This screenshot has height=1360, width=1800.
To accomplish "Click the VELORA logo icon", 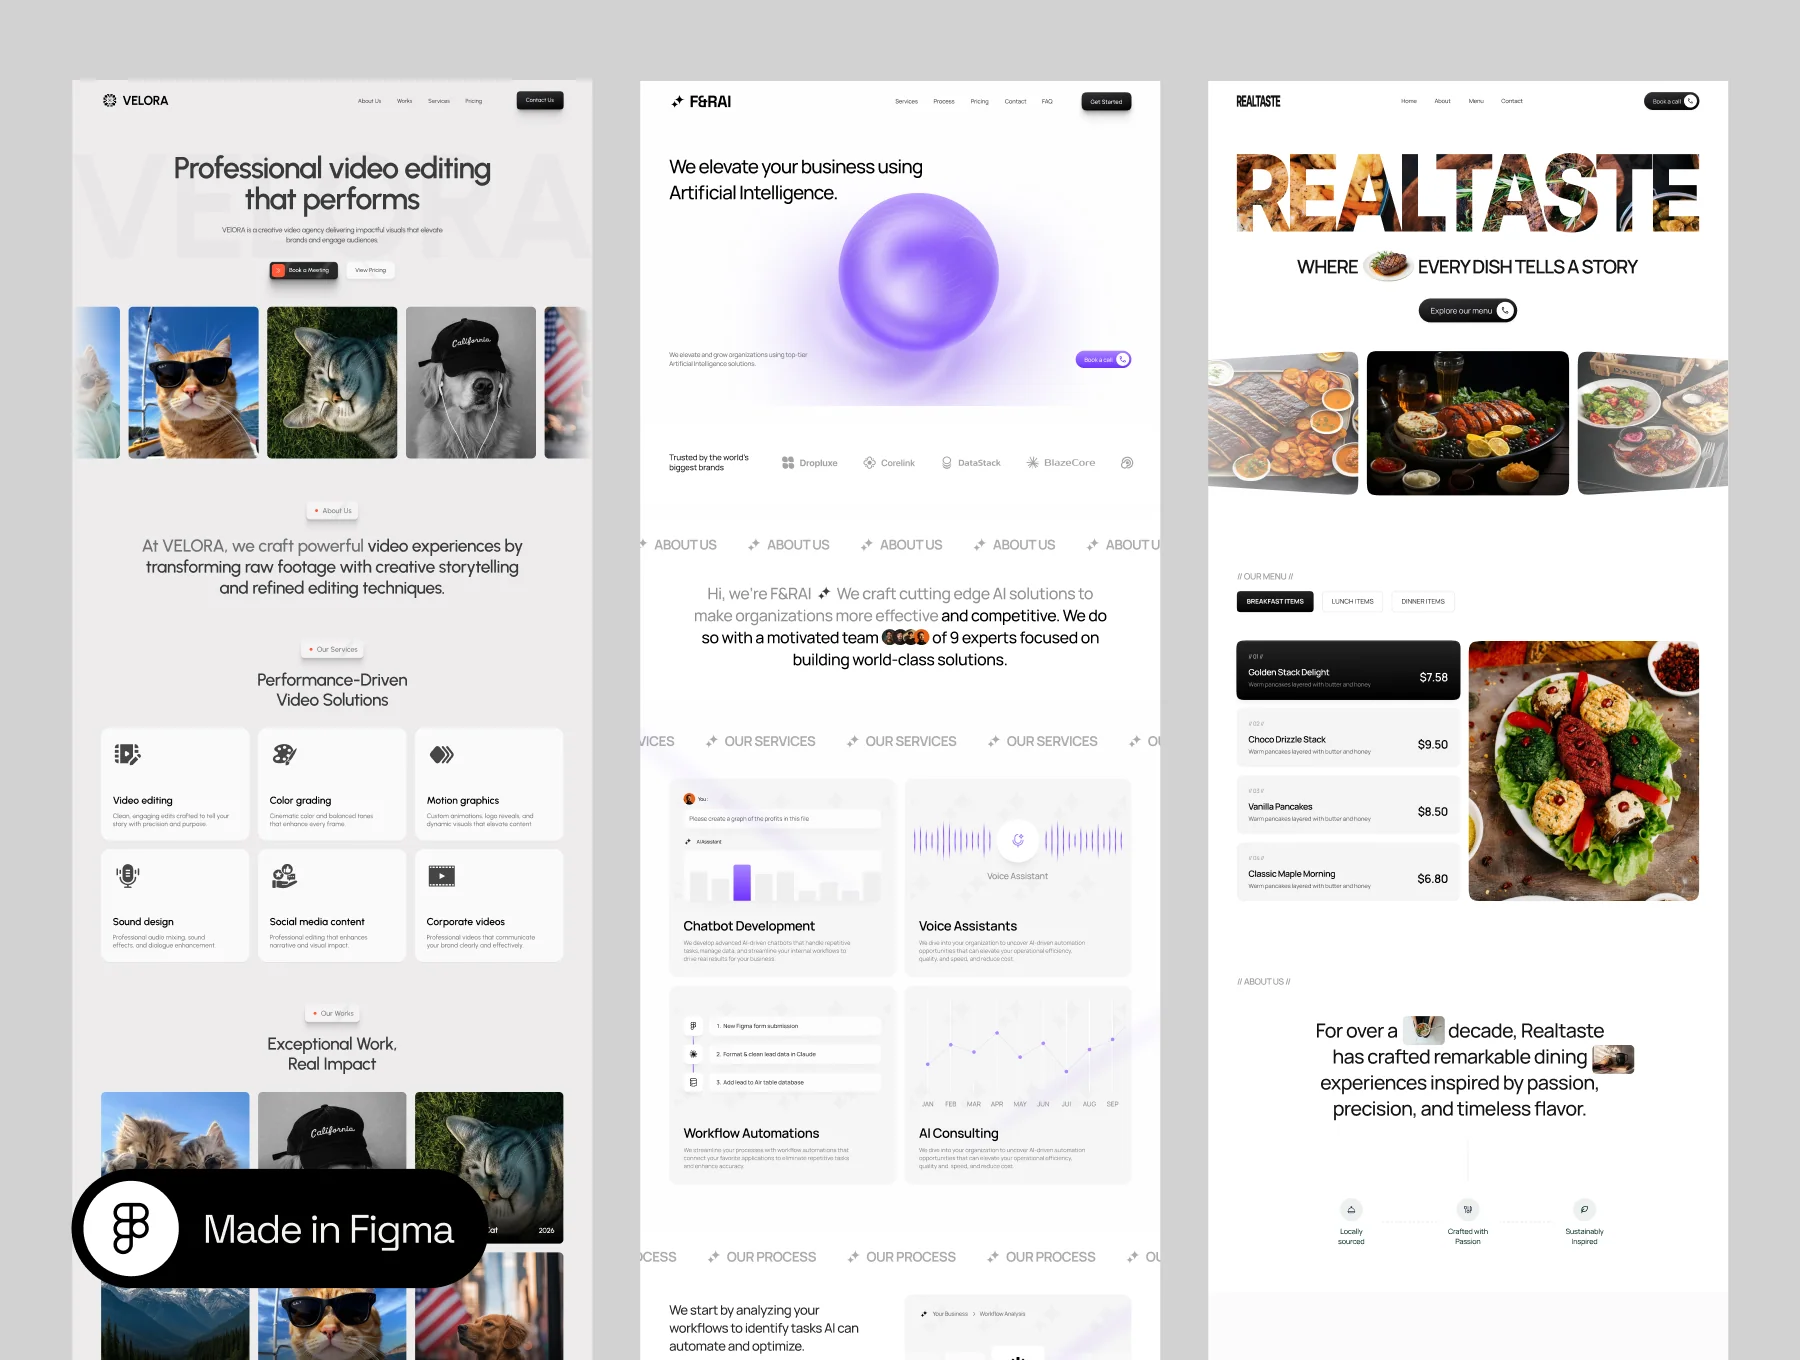I will [110, 100].
